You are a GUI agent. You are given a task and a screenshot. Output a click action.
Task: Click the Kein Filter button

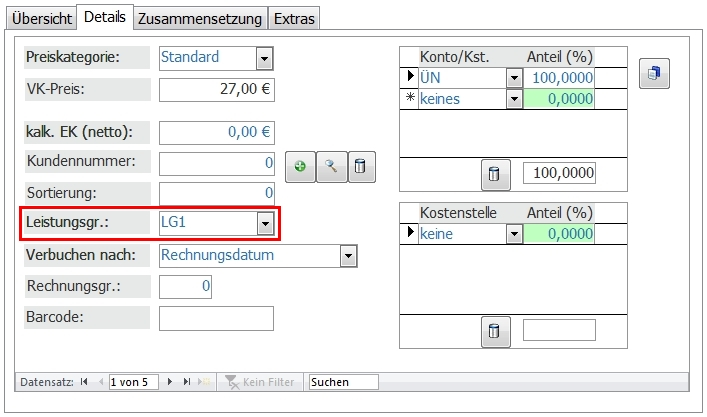(262, 382)
